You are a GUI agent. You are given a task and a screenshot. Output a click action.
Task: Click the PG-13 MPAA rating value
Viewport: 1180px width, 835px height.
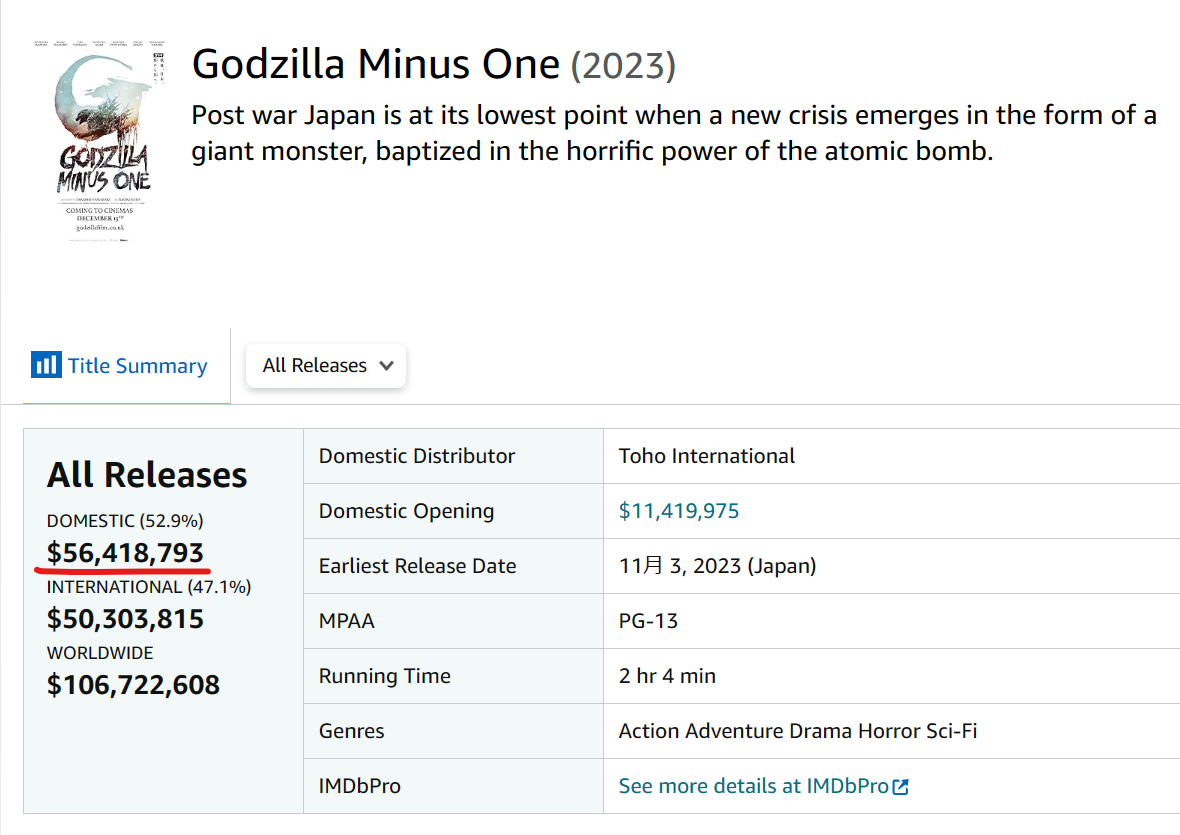tap(648, 621)
